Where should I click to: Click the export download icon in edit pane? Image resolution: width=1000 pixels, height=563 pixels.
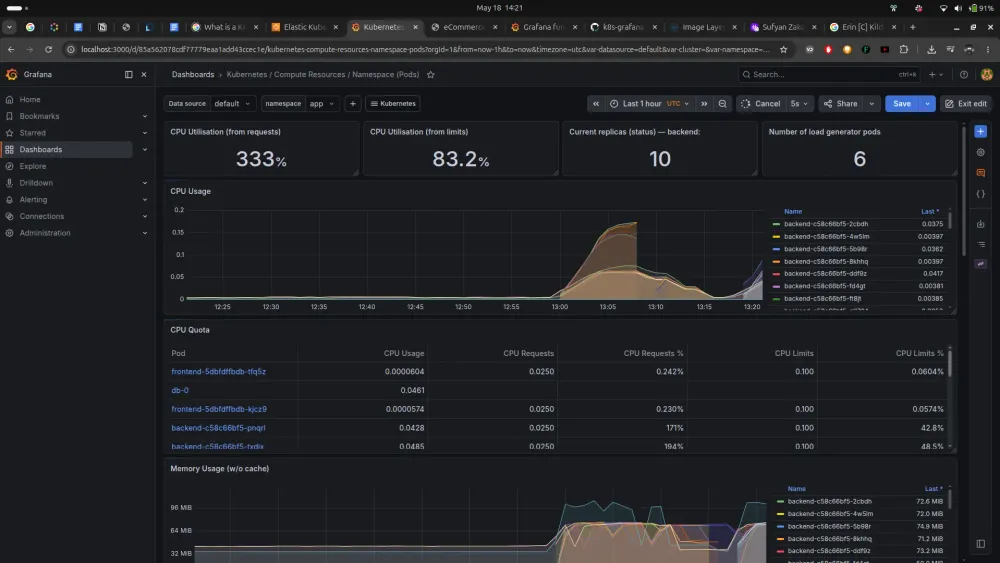pos(981,224)
